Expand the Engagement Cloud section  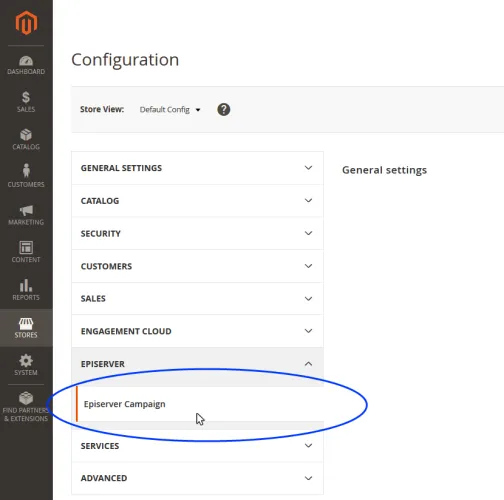pyautogui.click(x=197, y=331)
